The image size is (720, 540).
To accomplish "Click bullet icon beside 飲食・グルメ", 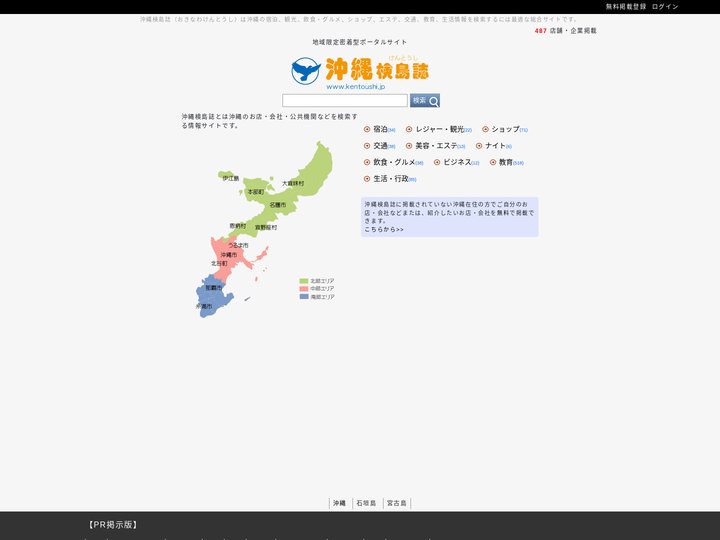I will click(367, 163).
